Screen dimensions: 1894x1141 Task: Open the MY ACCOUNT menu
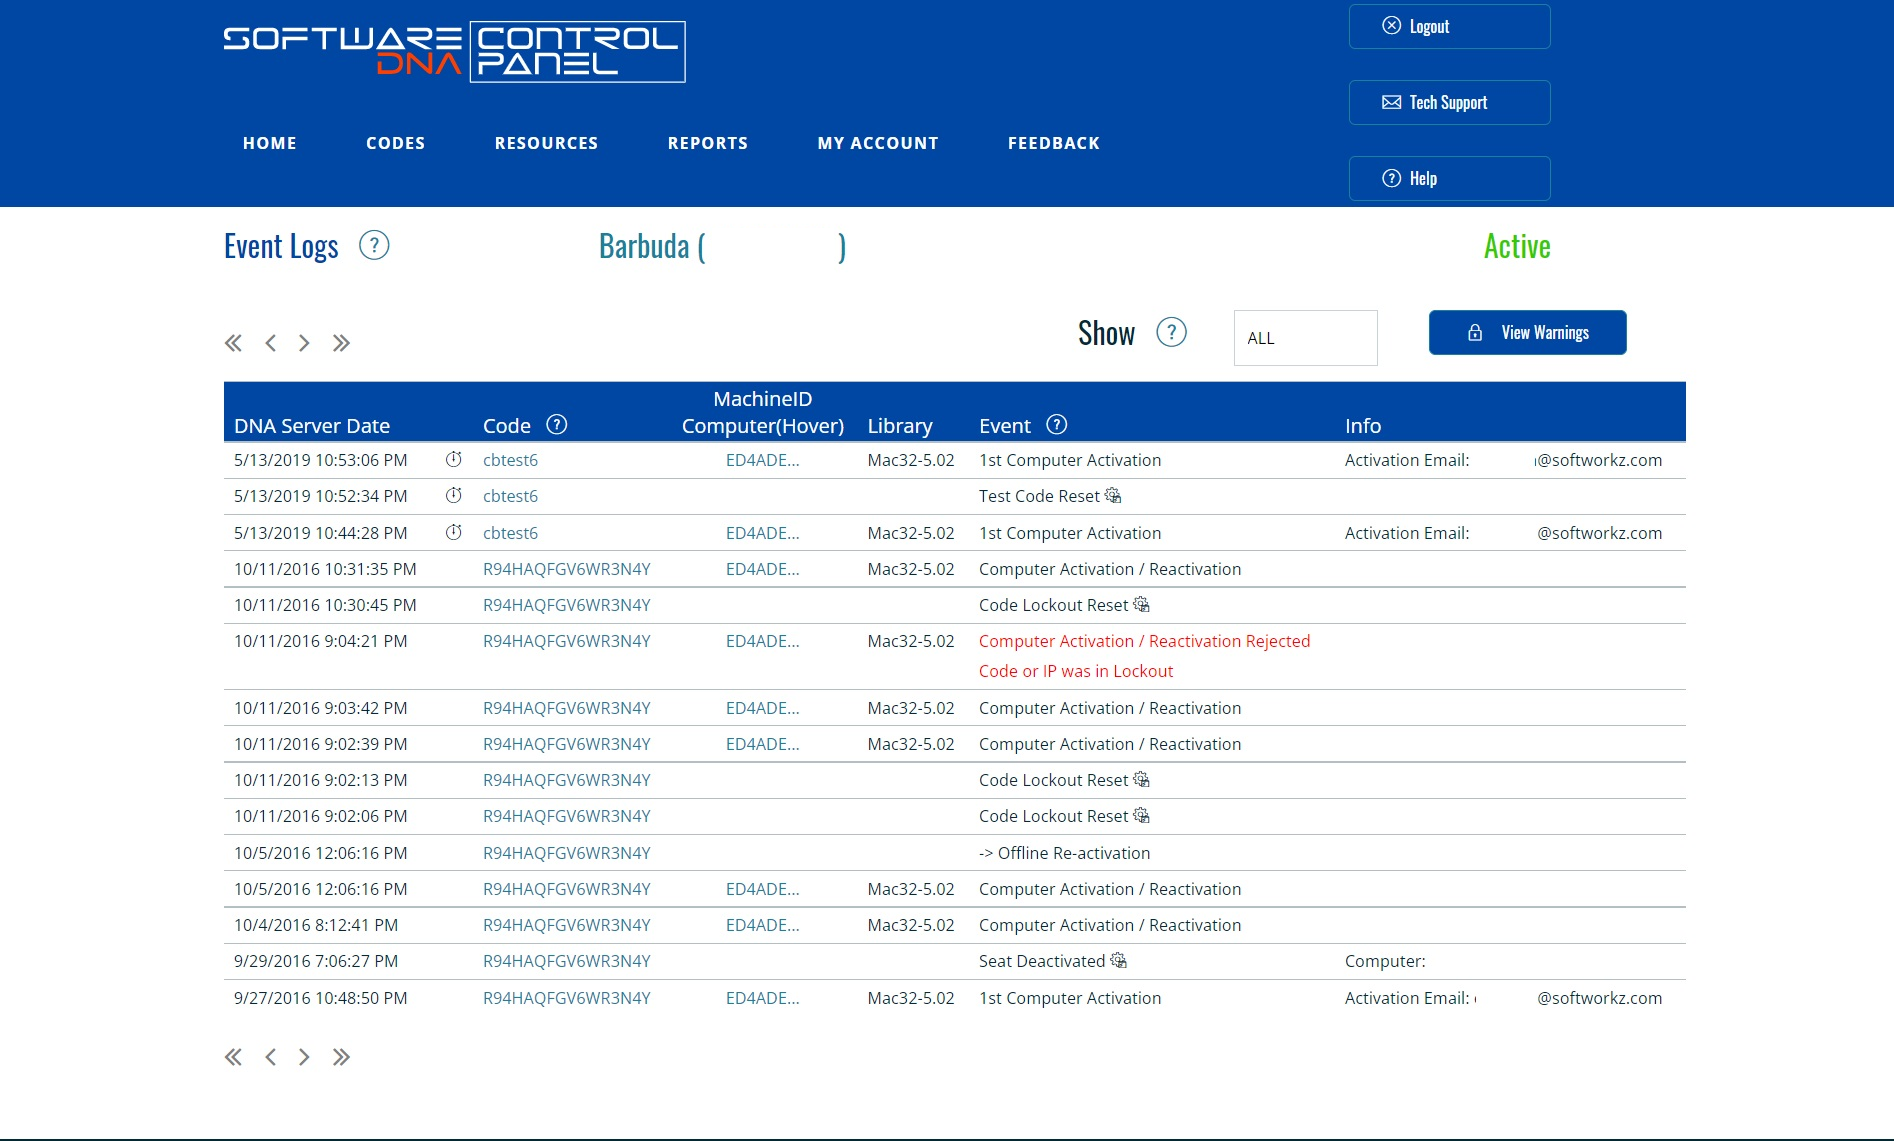(x=878, y=143)
